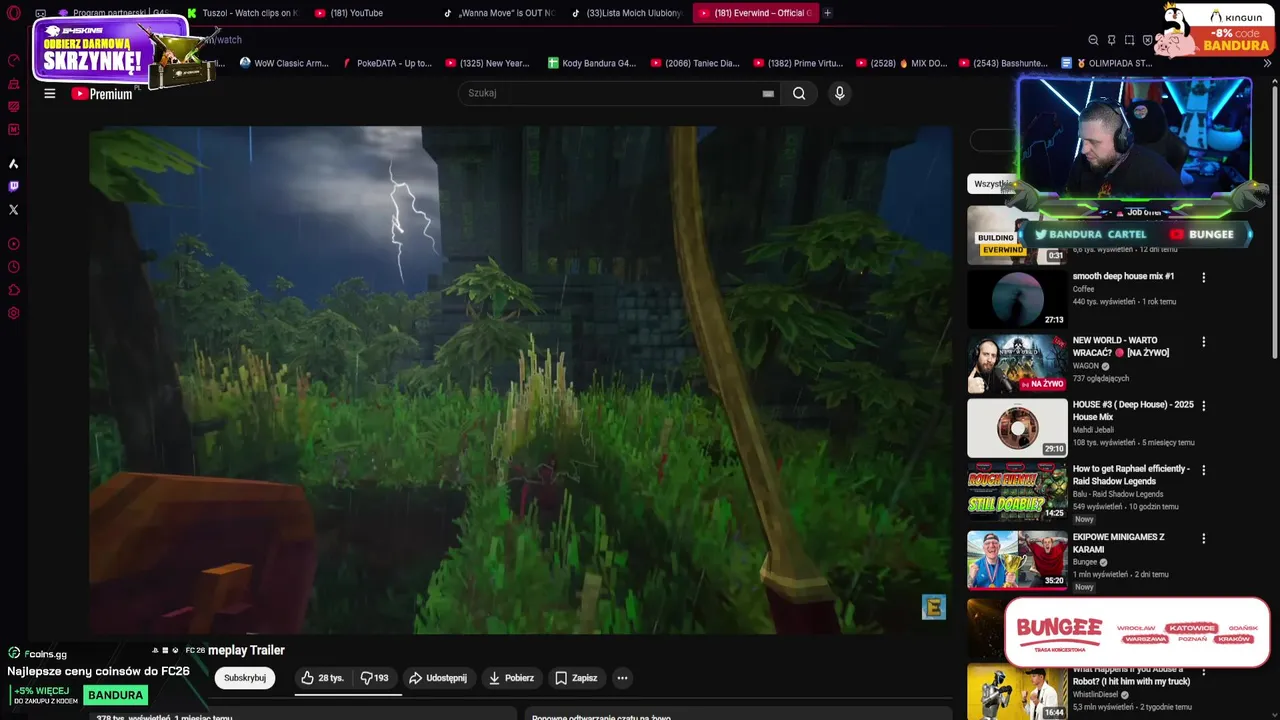Click the zoom out magnifier in address bar

(x=1093, y=40)
